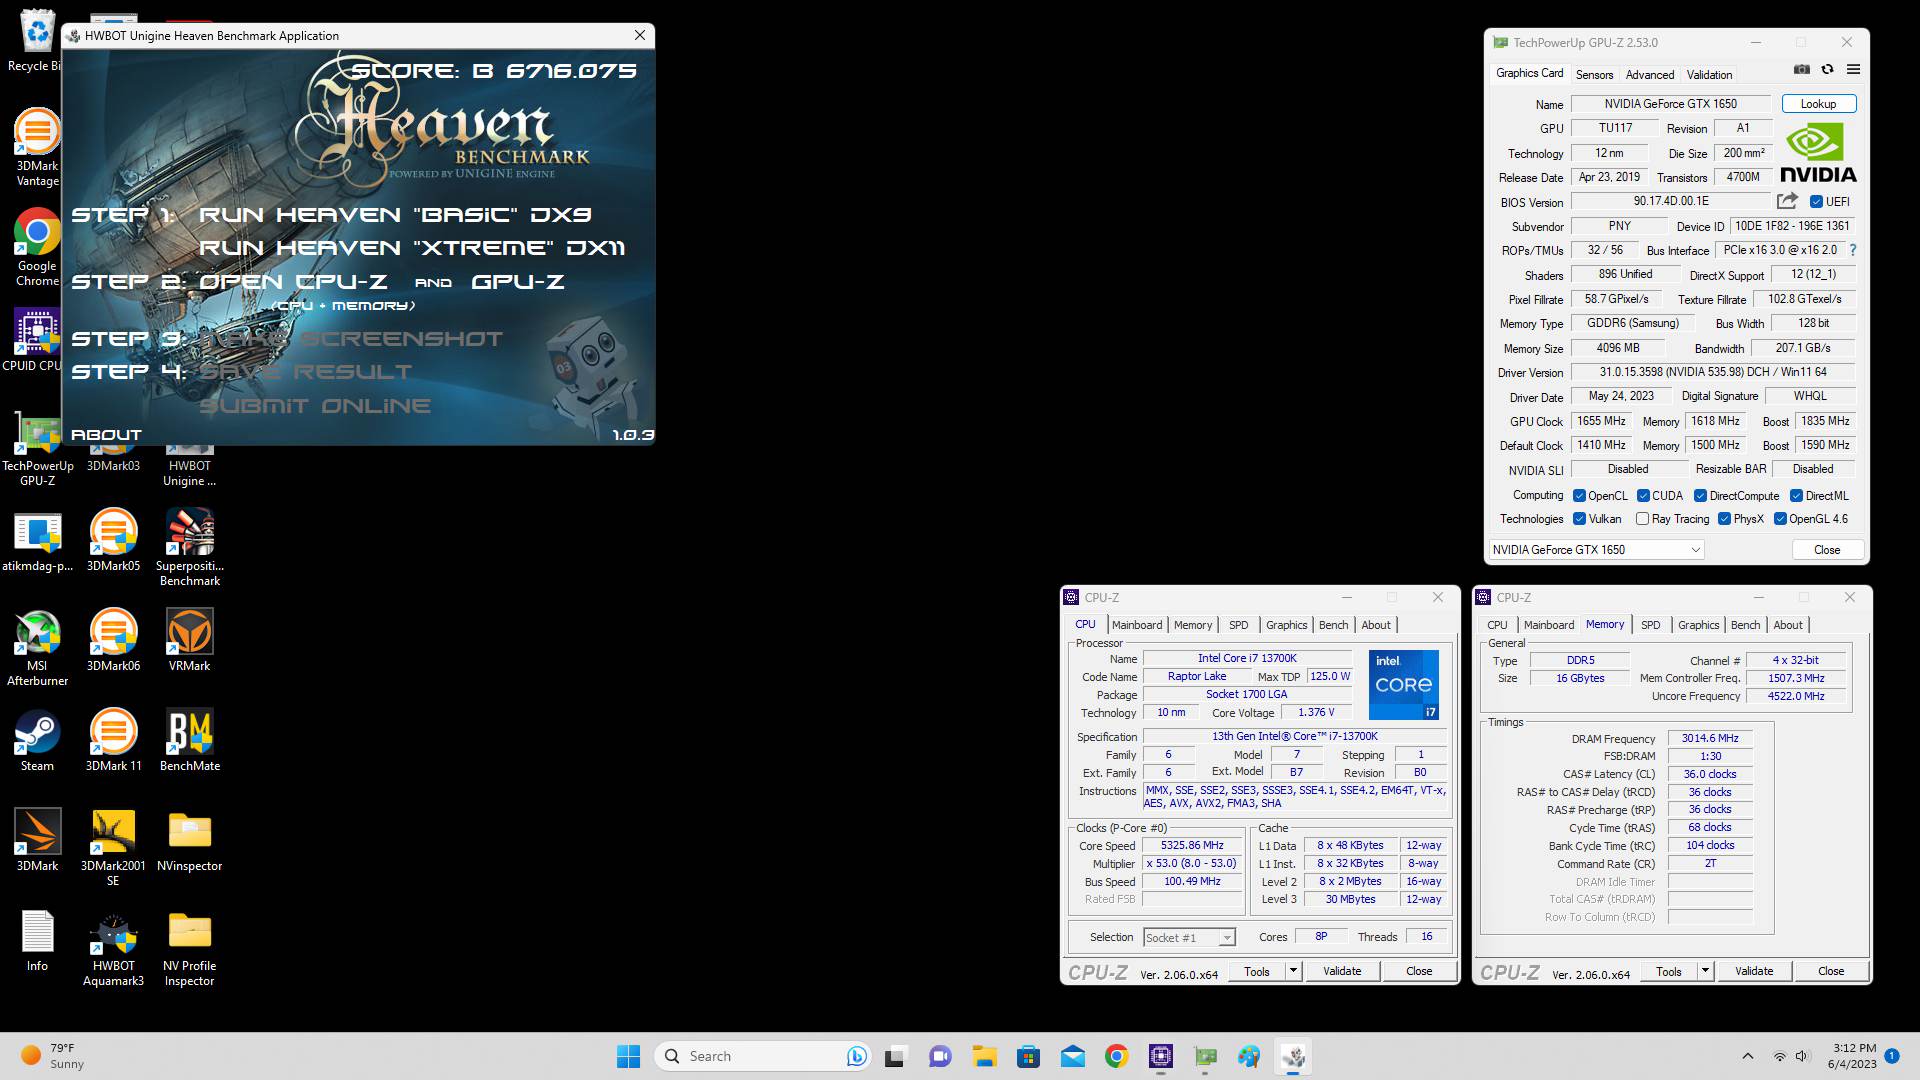Toggle the OpenCL checkbox
The width and height of the screenshot is (1920, 1080).
point(1579,496)
